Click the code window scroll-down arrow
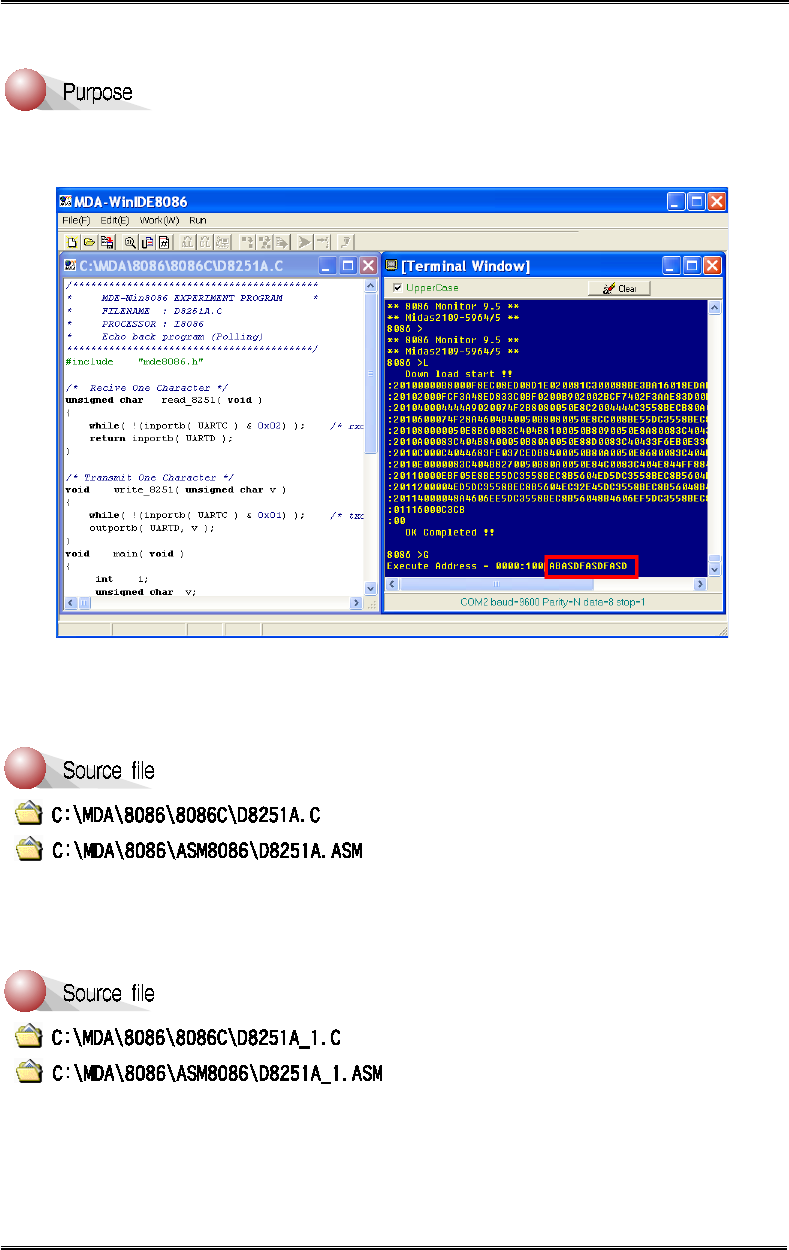789x1250 pixels. tap(371, 589)
